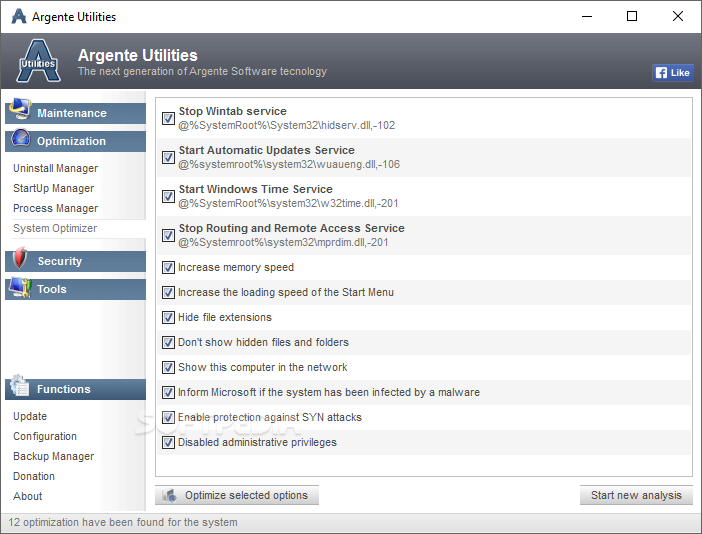The image size is (702, 534).
Task: Click the status bar optimization count message
Action: [123, 522]
